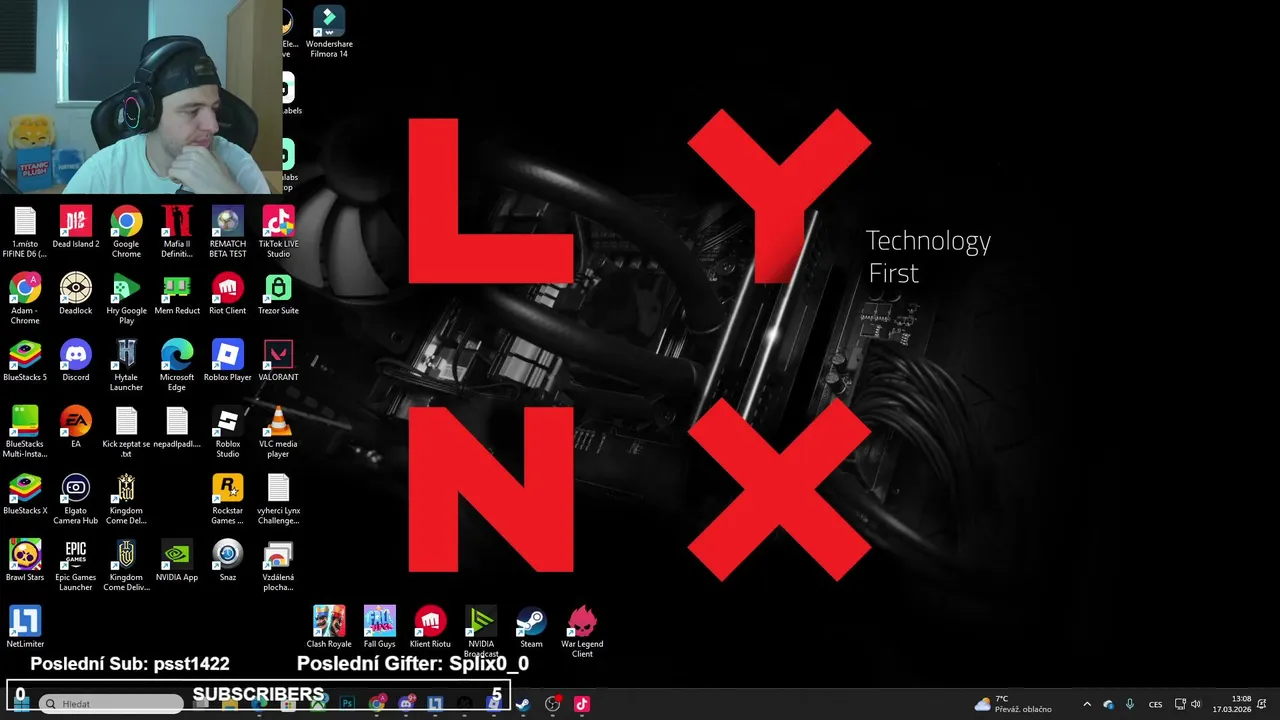Launch the Brawl Stars desktop icon

[25, 561]
